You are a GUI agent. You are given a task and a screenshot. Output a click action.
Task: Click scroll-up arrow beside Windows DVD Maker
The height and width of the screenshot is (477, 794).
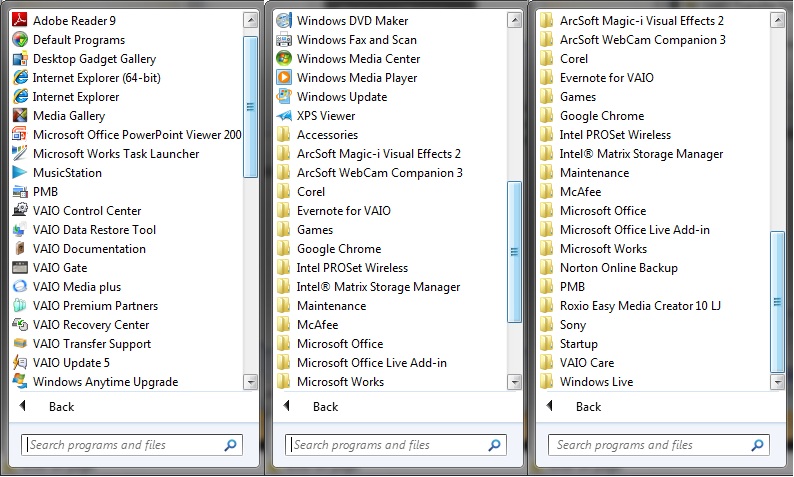tap(514, 20)
